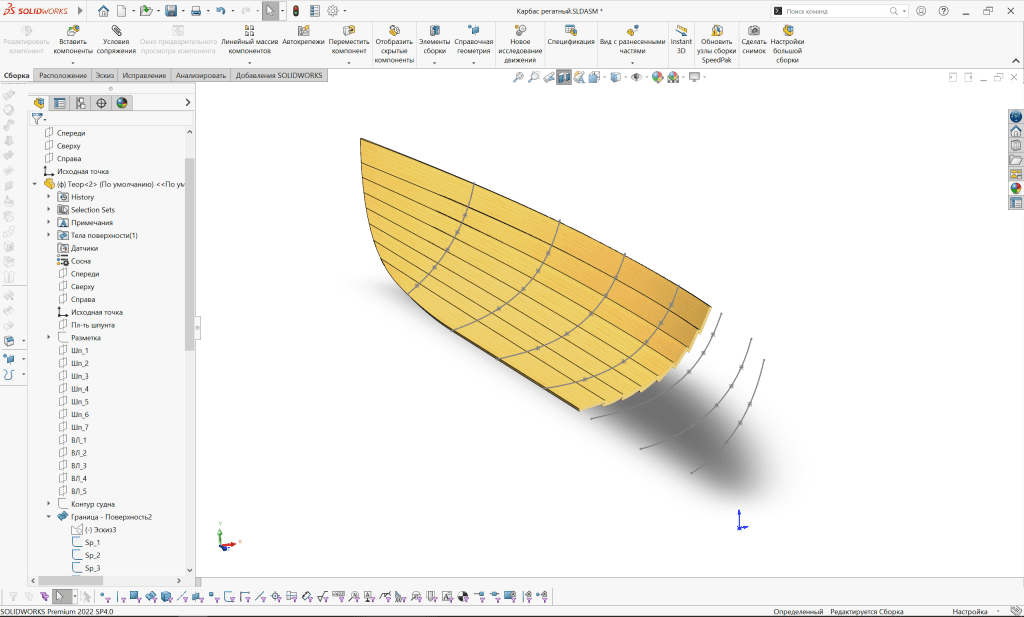This screenshot has width=1024, height=617.
Task: Open Mate conditions (Условия сопряжения) tool
Action: 116,30
